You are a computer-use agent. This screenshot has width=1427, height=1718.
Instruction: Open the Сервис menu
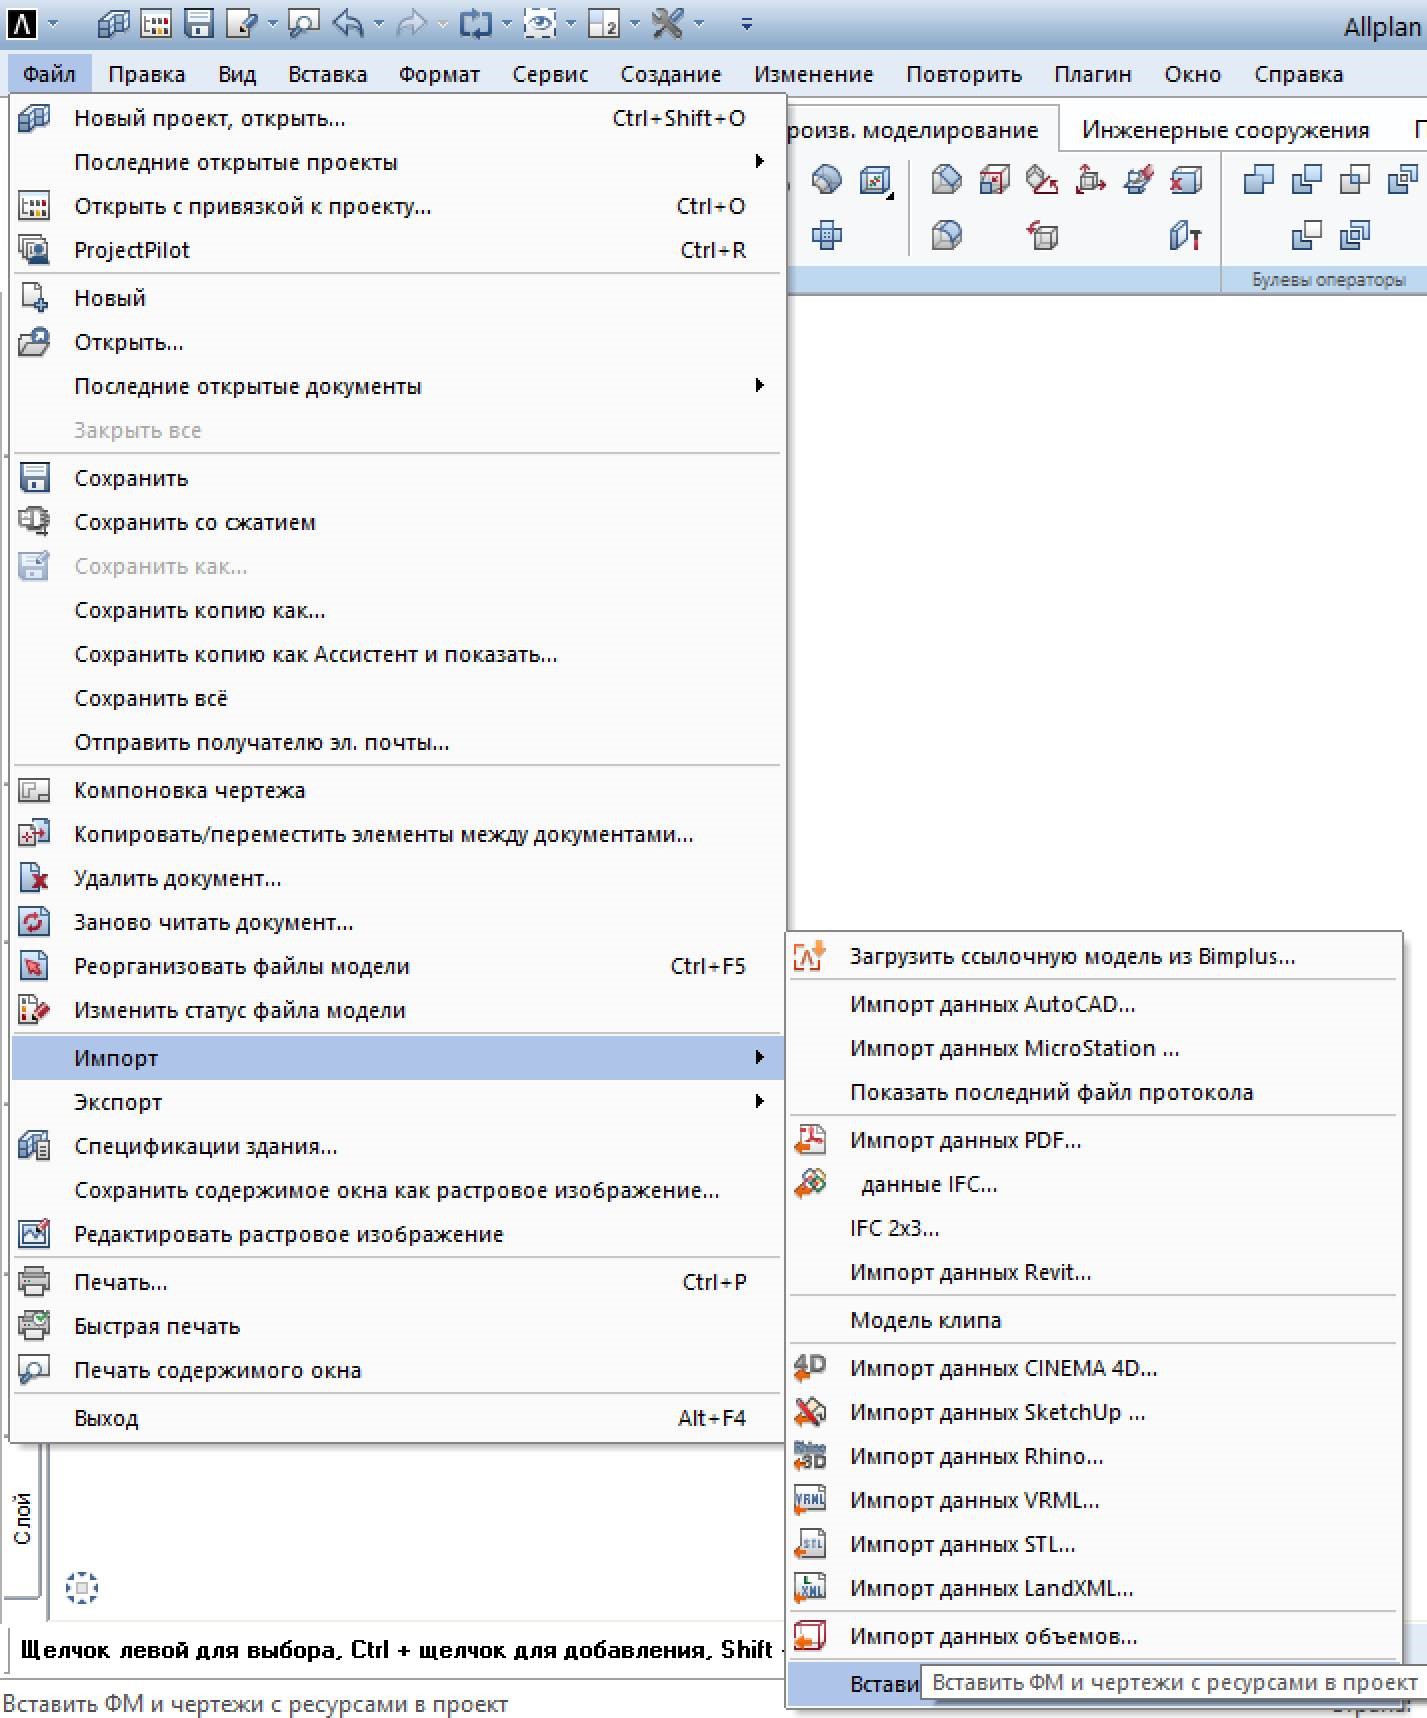click(550, 74)
